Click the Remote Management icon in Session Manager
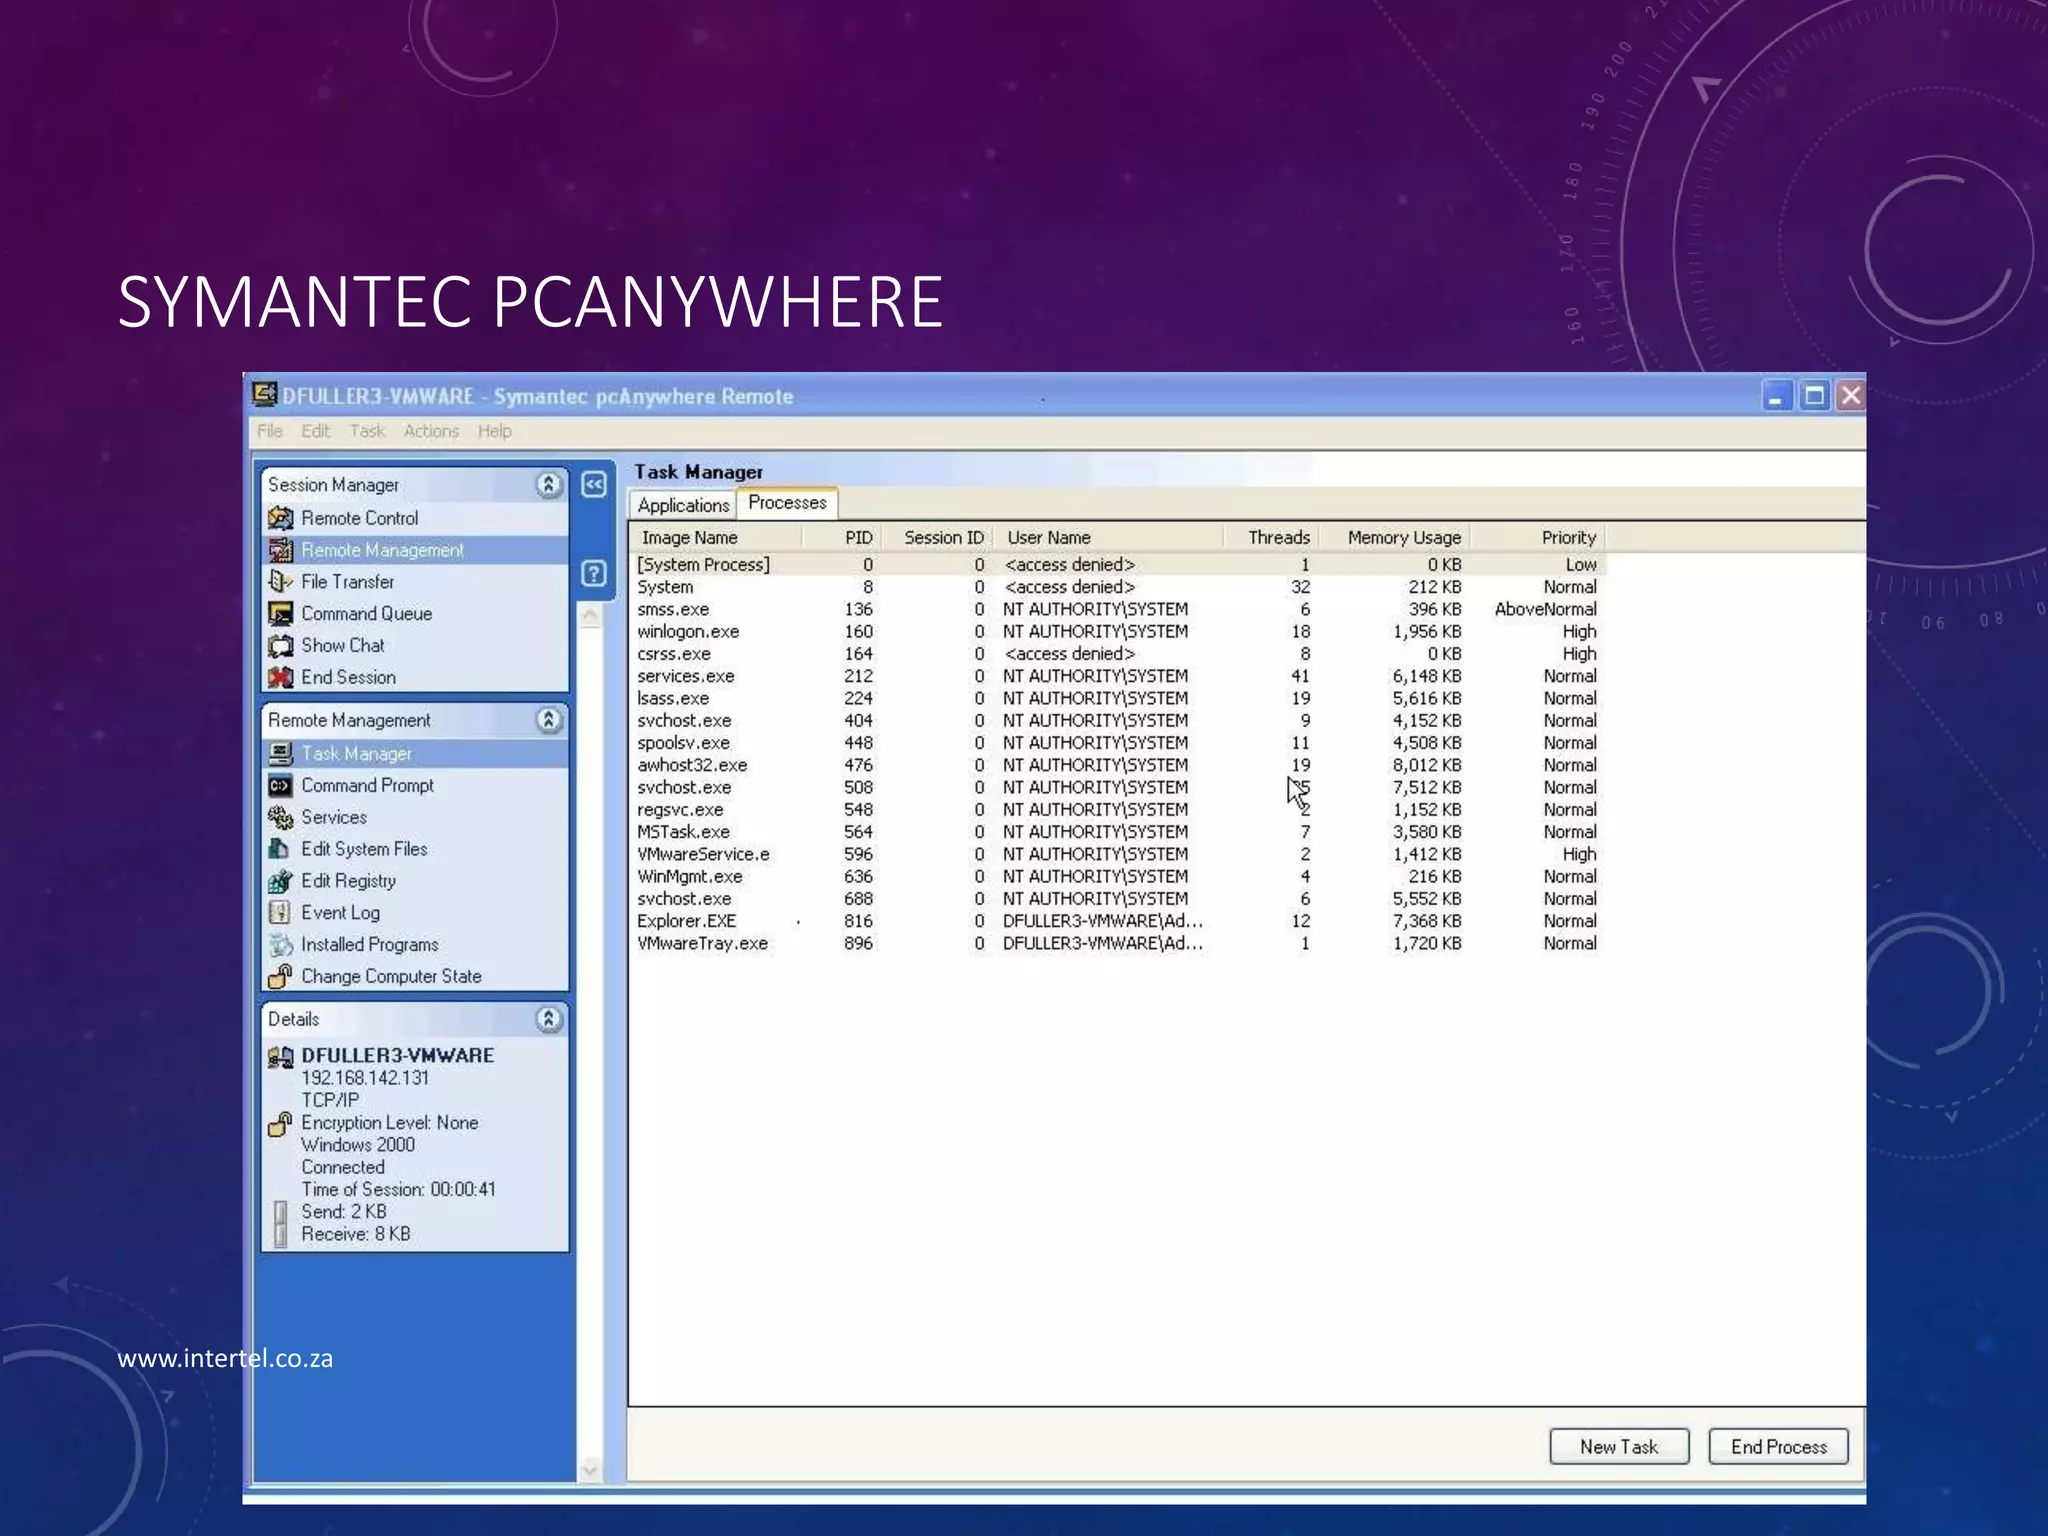The image size is (2048, 1536). tap(281, 550)
